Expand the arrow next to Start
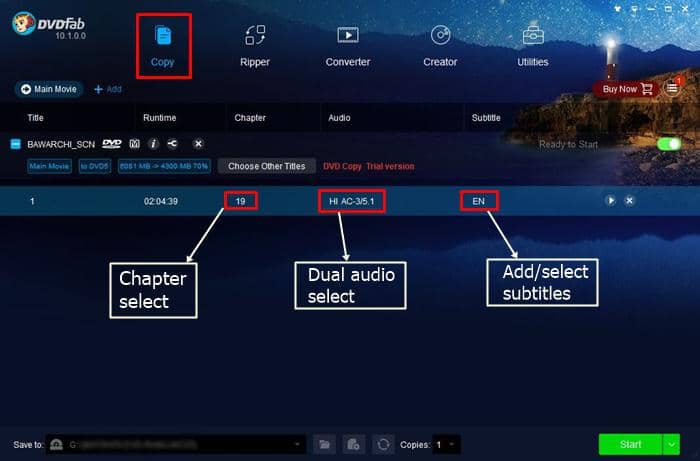Image resolution: width=700 pixels, height=461 pixels. pos(671,444)
